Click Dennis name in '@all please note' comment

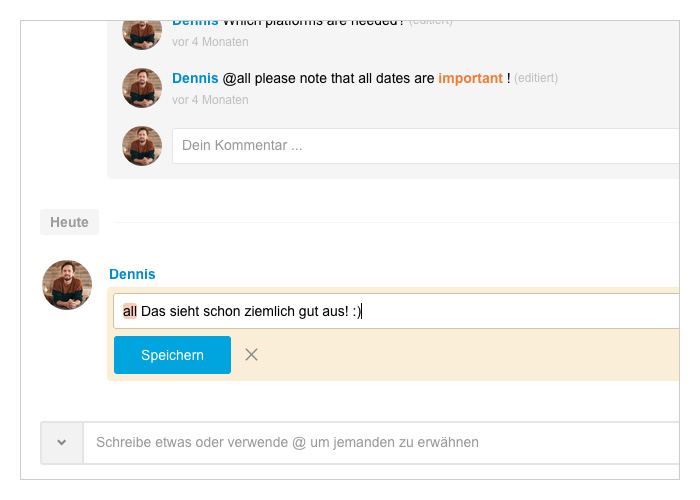click(195, 78)
